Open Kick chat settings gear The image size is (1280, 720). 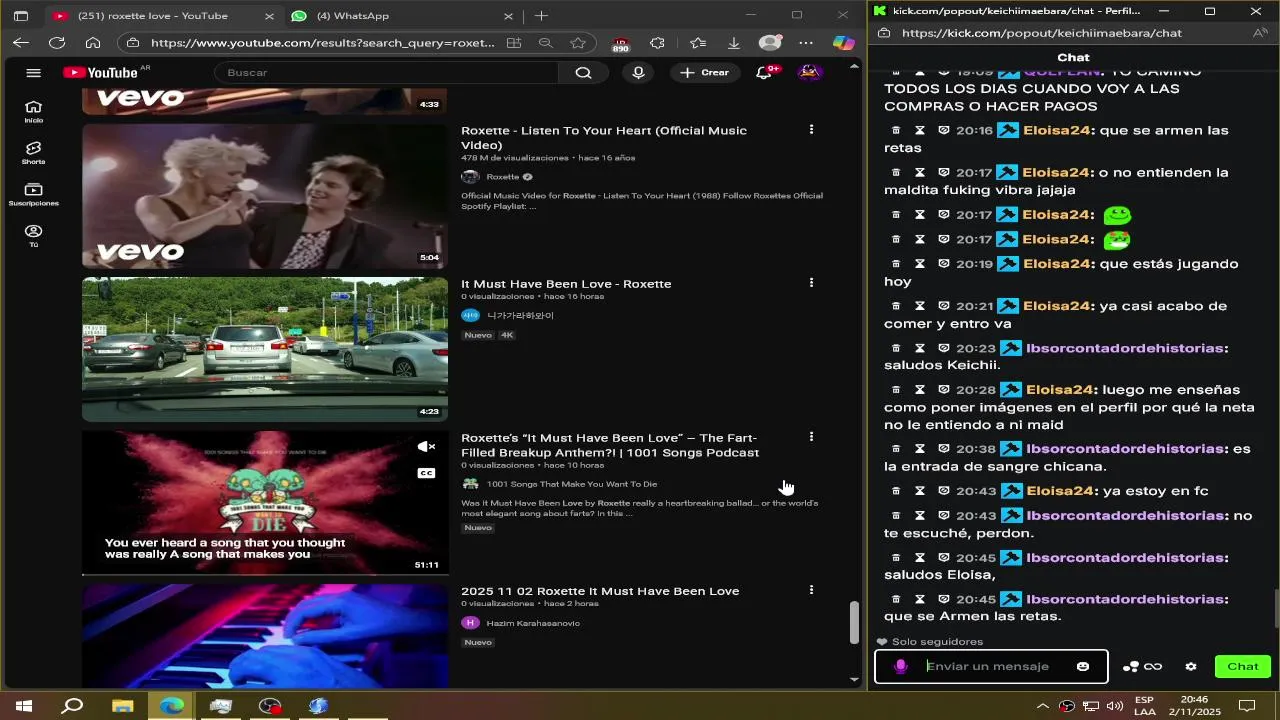1191,667
